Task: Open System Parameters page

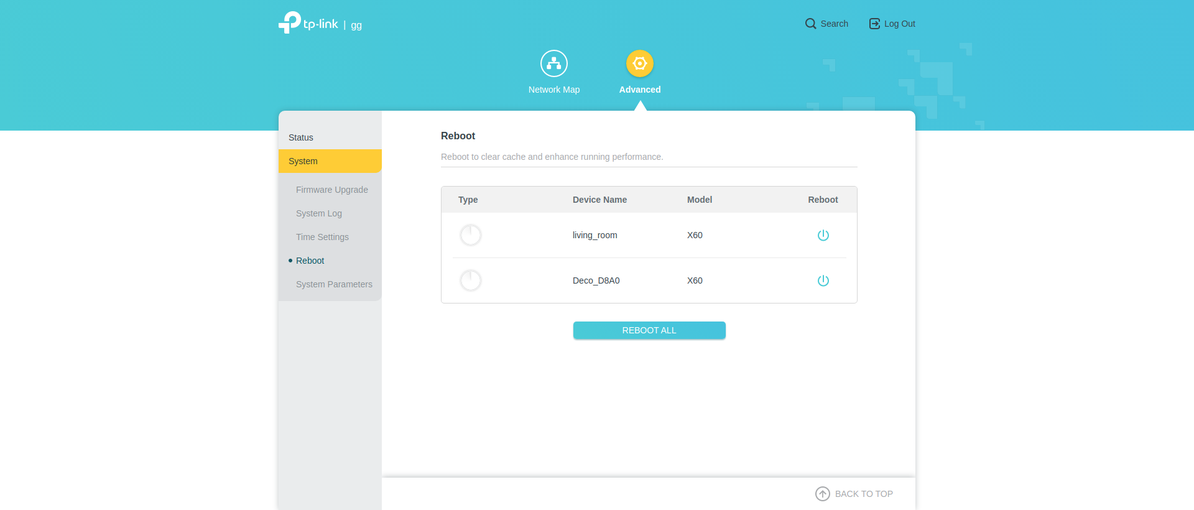Action: click(x=334, y=285)
